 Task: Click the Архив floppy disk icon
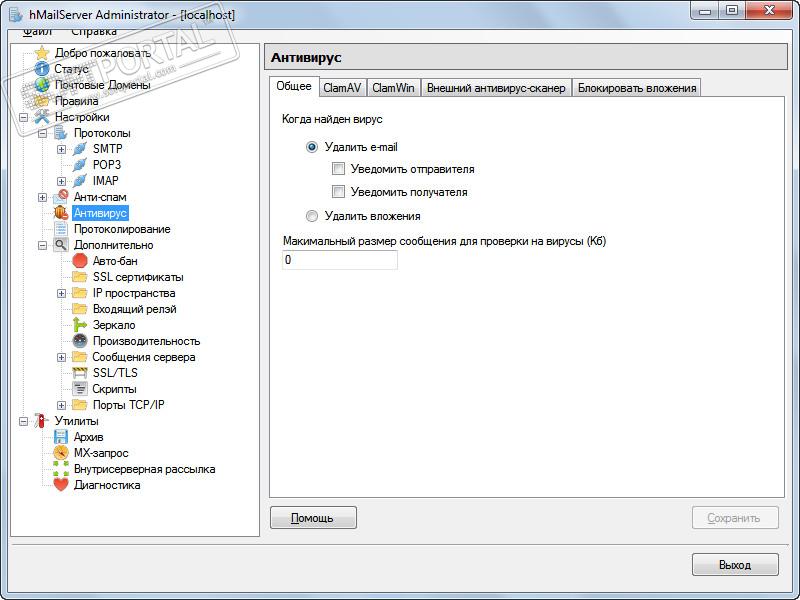61,437
